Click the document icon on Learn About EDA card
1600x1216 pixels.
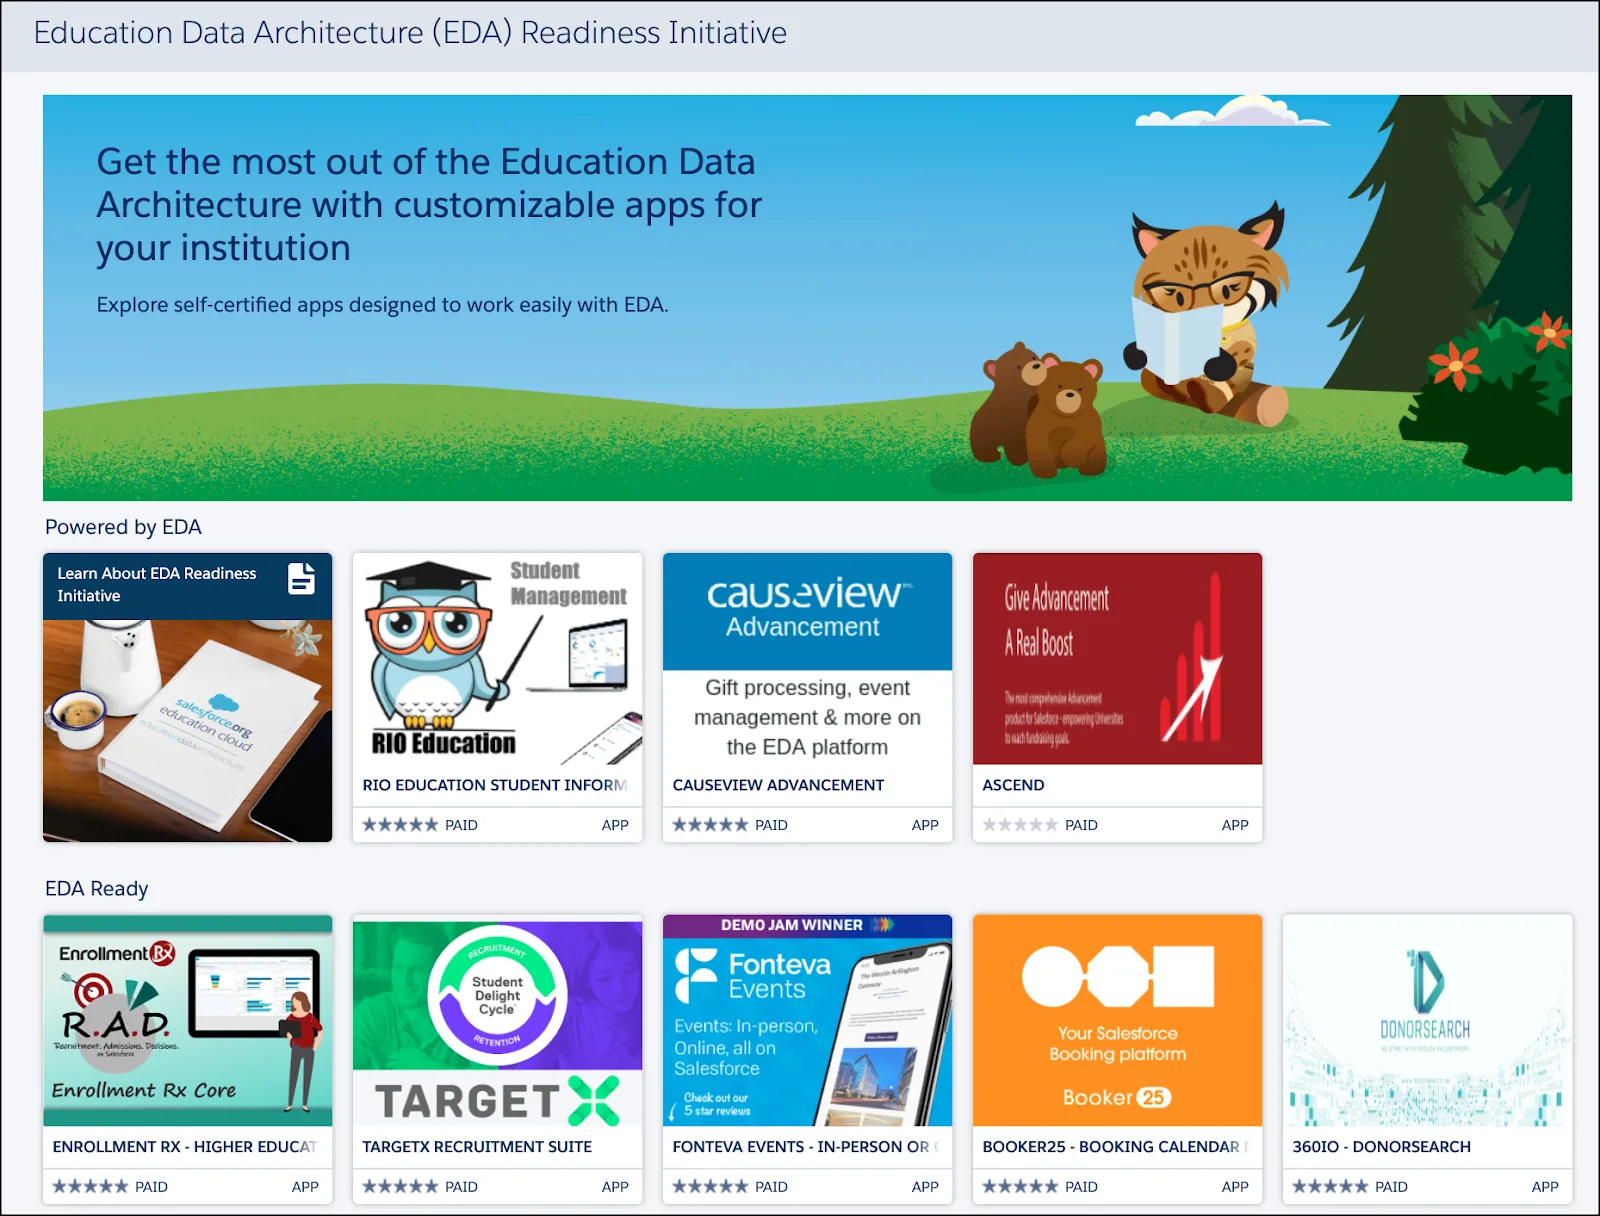[x=301, y=579]
